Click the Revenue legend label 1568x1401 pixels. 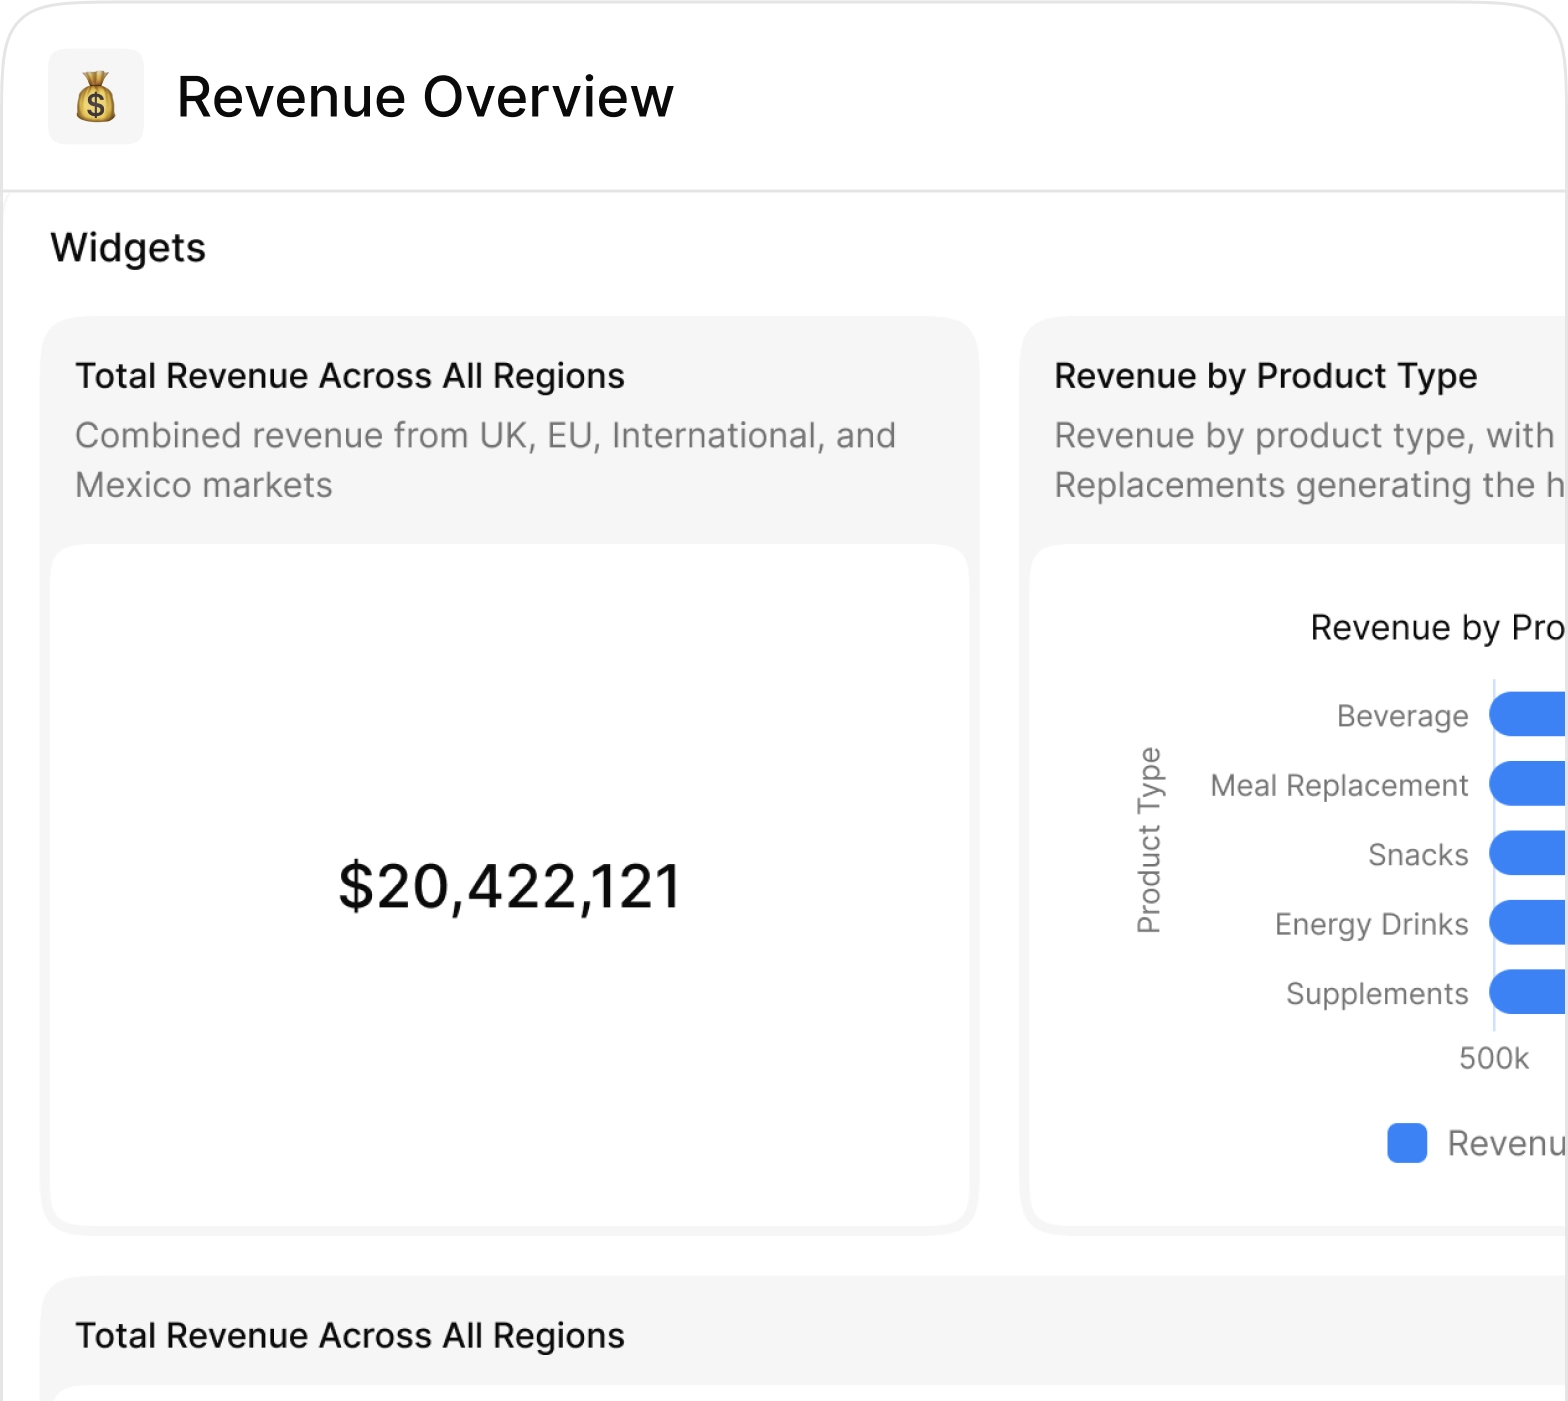[x=1506, y=1143]
